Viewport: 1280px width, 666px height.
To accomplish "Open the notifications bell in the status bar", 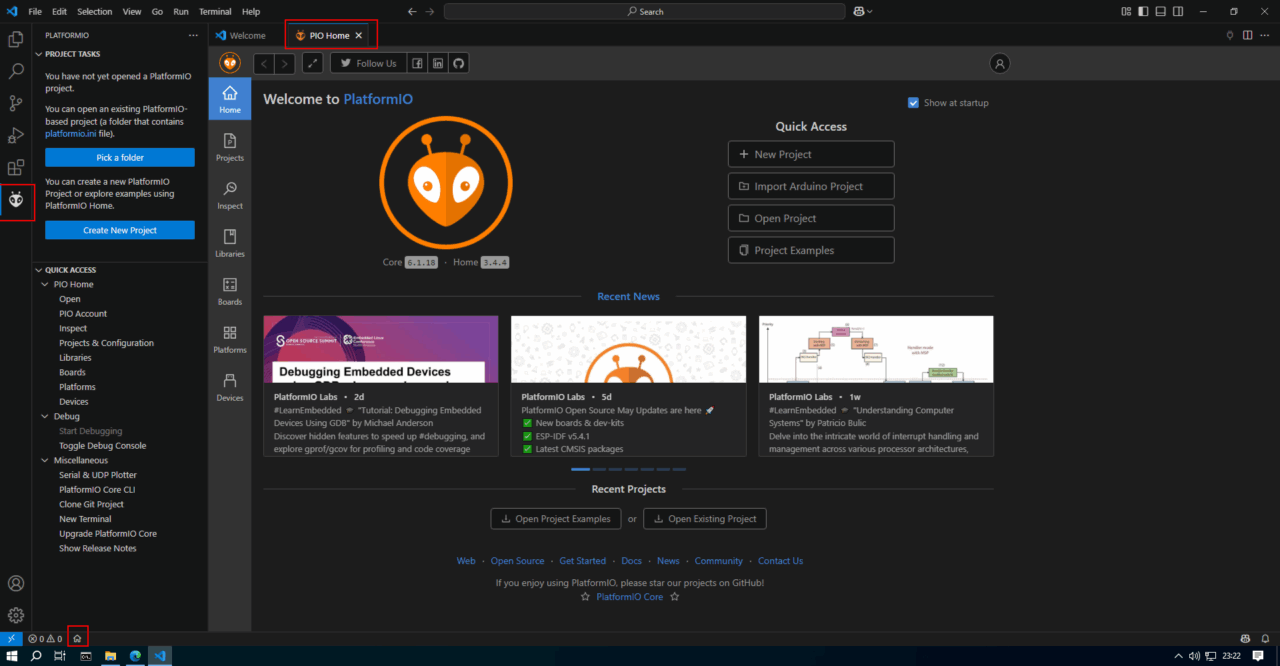I will pyautogui.click(x=1266, y=638).
